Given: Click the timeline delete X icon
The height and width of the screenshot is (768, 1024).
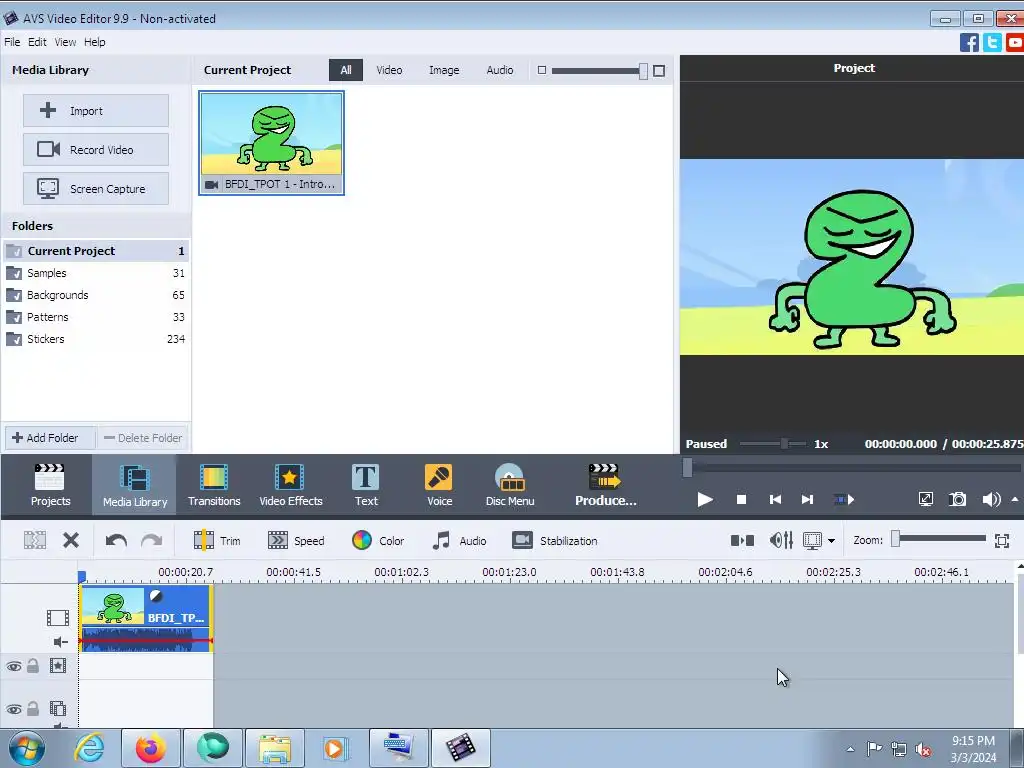Looking at the screenshot, I should tap(71, 540).
